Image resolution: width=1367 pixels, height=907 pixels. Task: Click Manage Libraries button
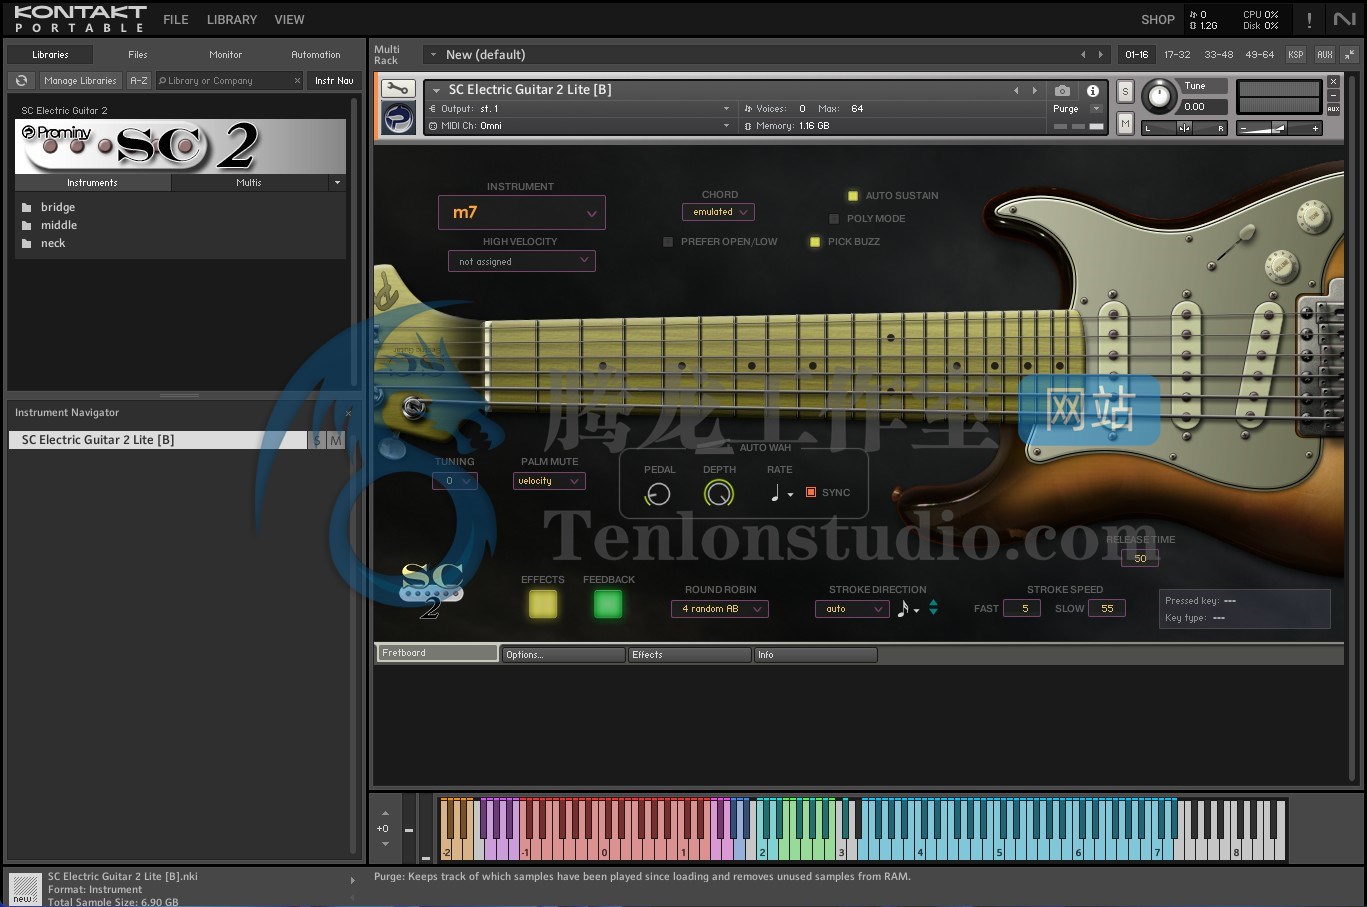tap(80, 80)
